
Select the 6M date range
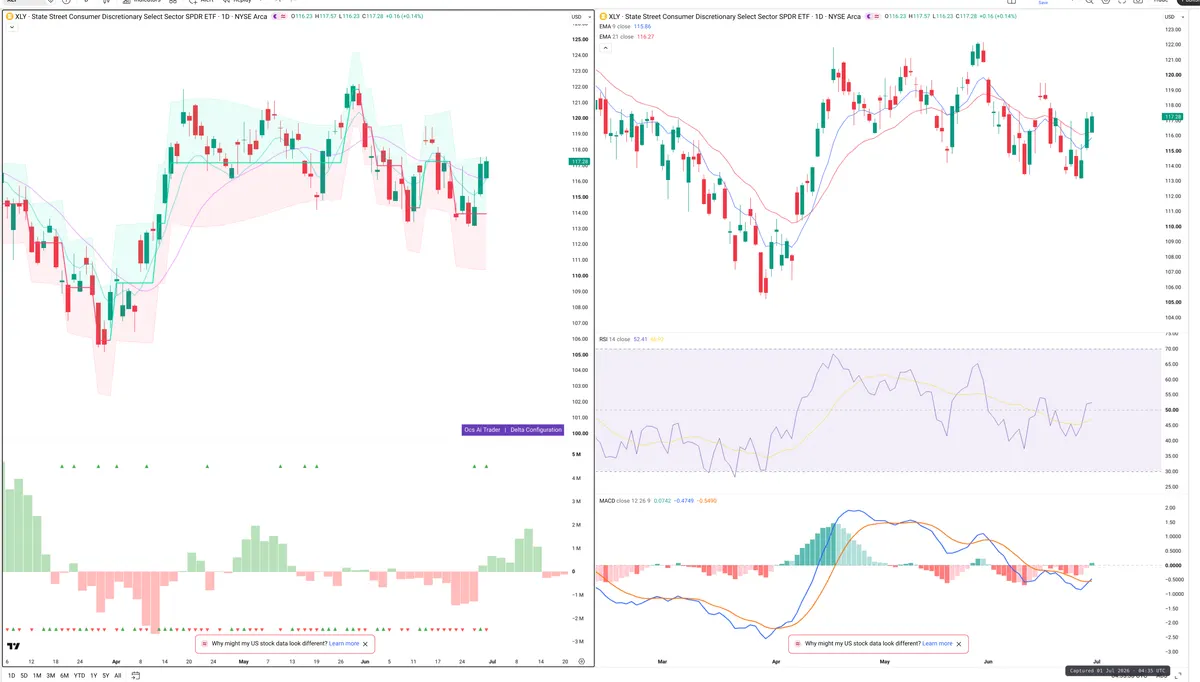pos(64,676)
